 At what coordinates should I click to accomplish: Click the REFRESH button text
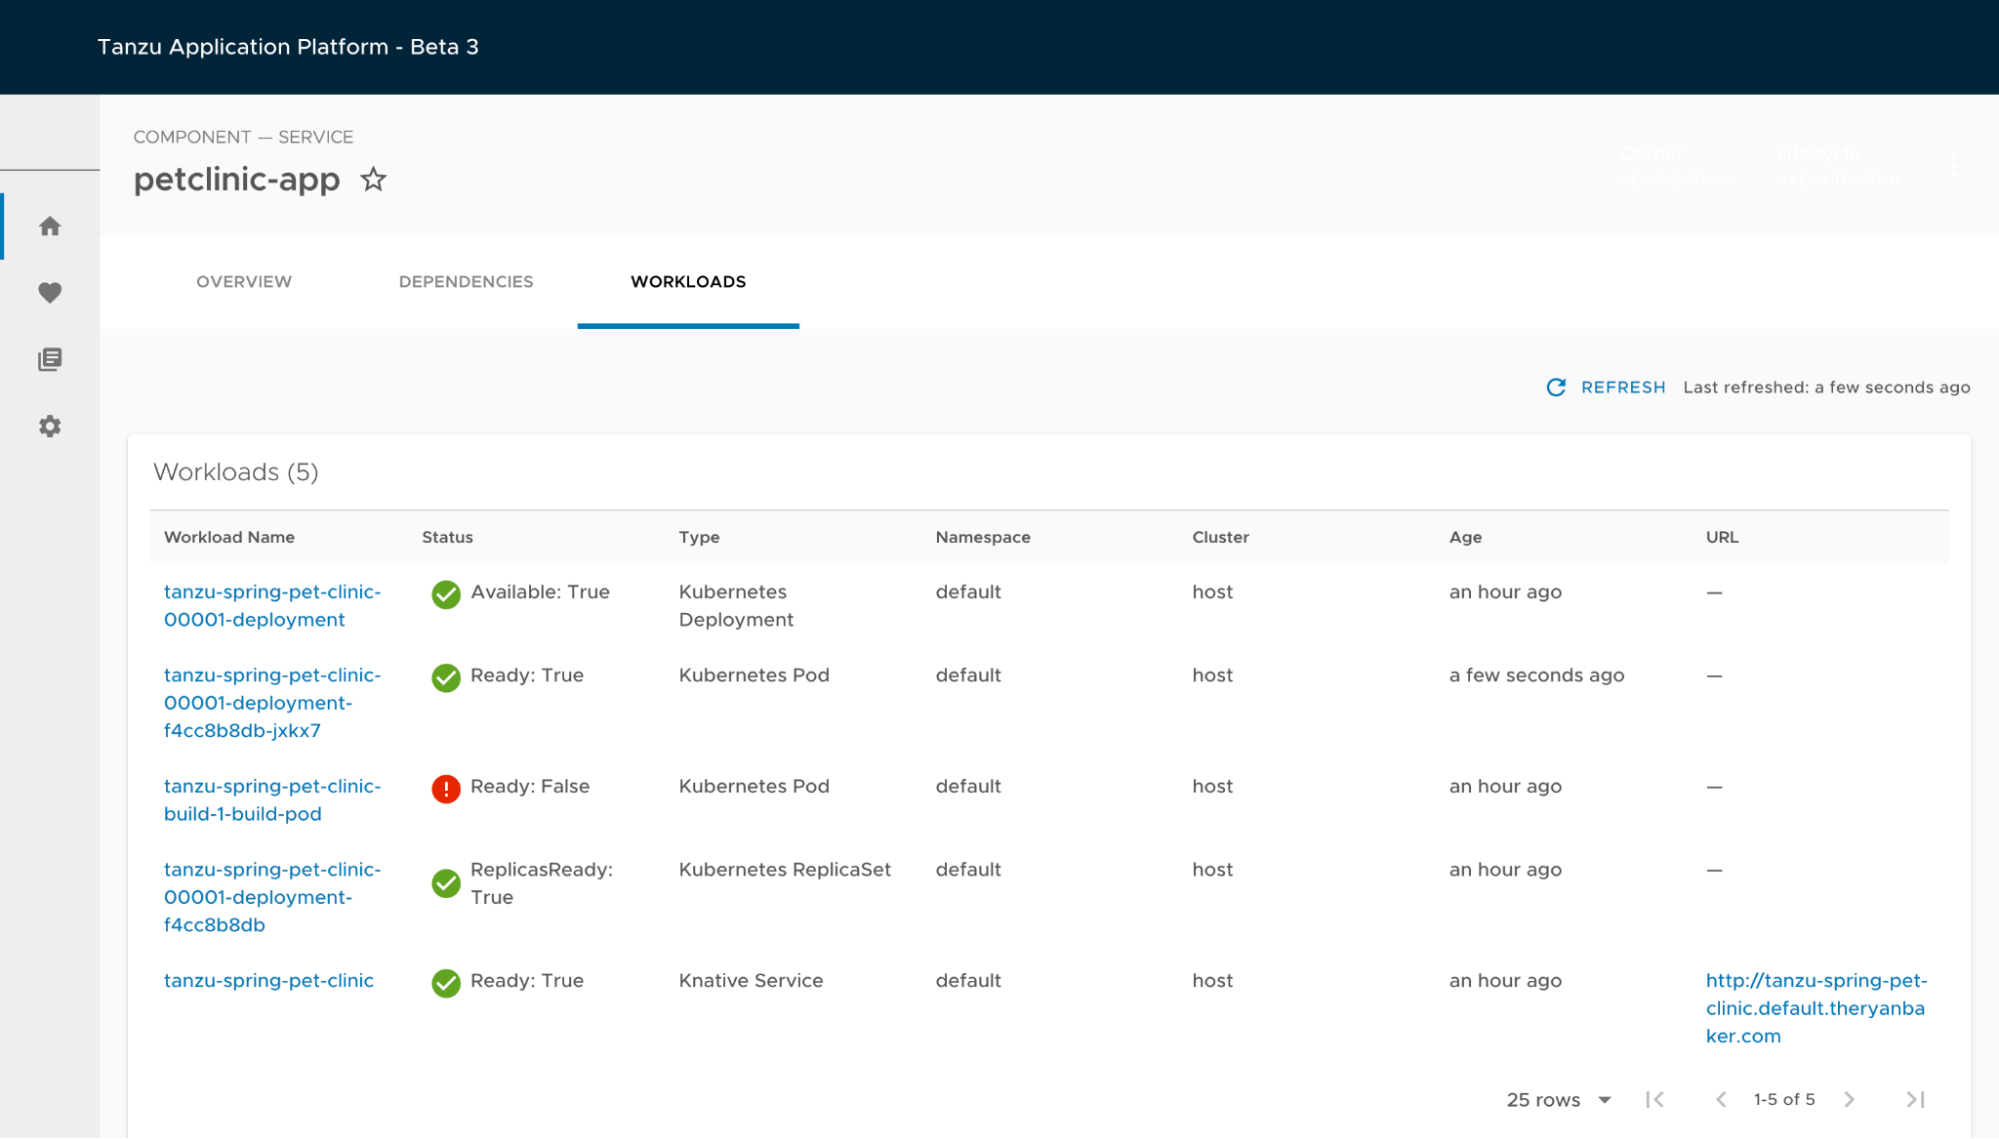pyautogui.click(x=1623, y=388)
